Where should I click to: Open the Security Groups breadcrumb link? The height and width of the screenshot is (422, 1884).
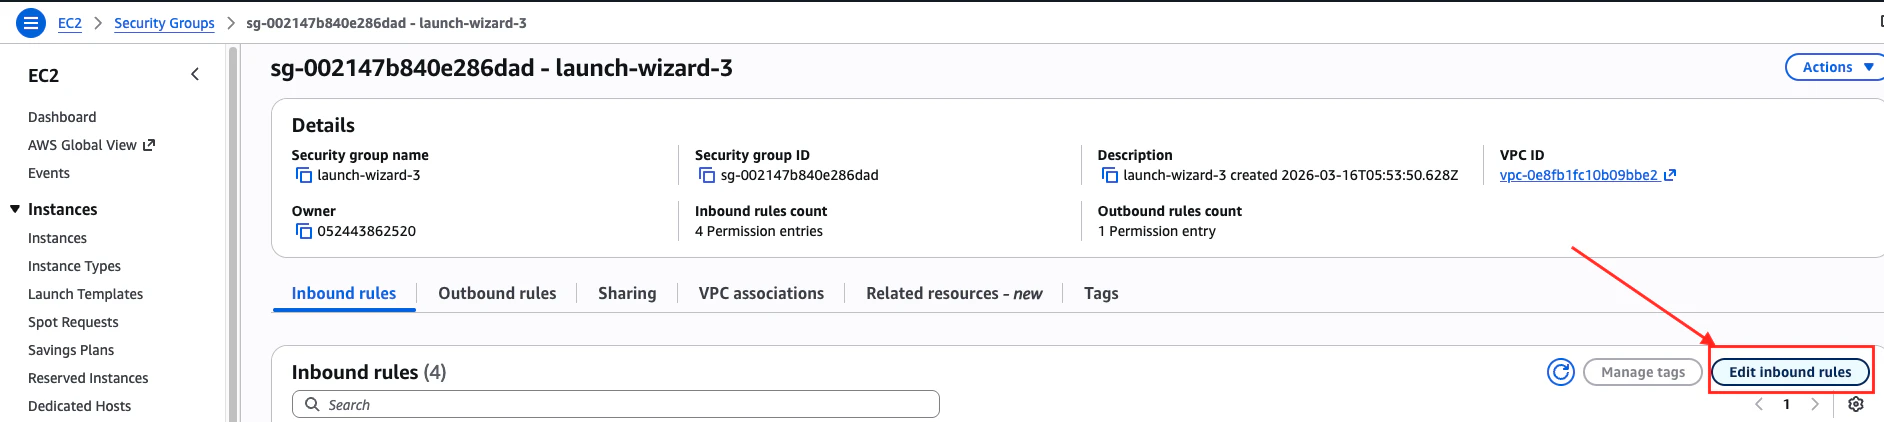coord(164,23)
